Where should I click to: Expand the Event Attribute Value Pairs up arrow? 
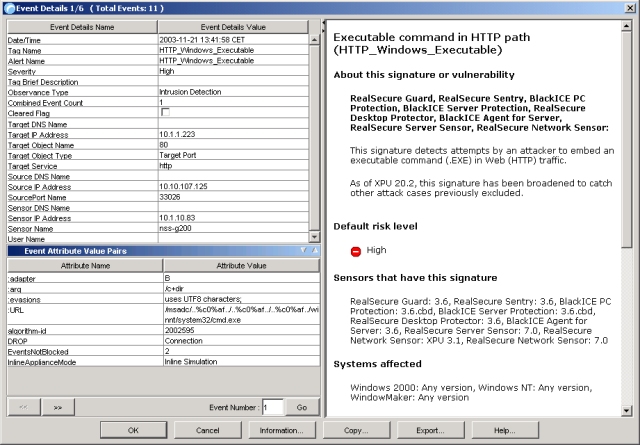coord(315,250)
